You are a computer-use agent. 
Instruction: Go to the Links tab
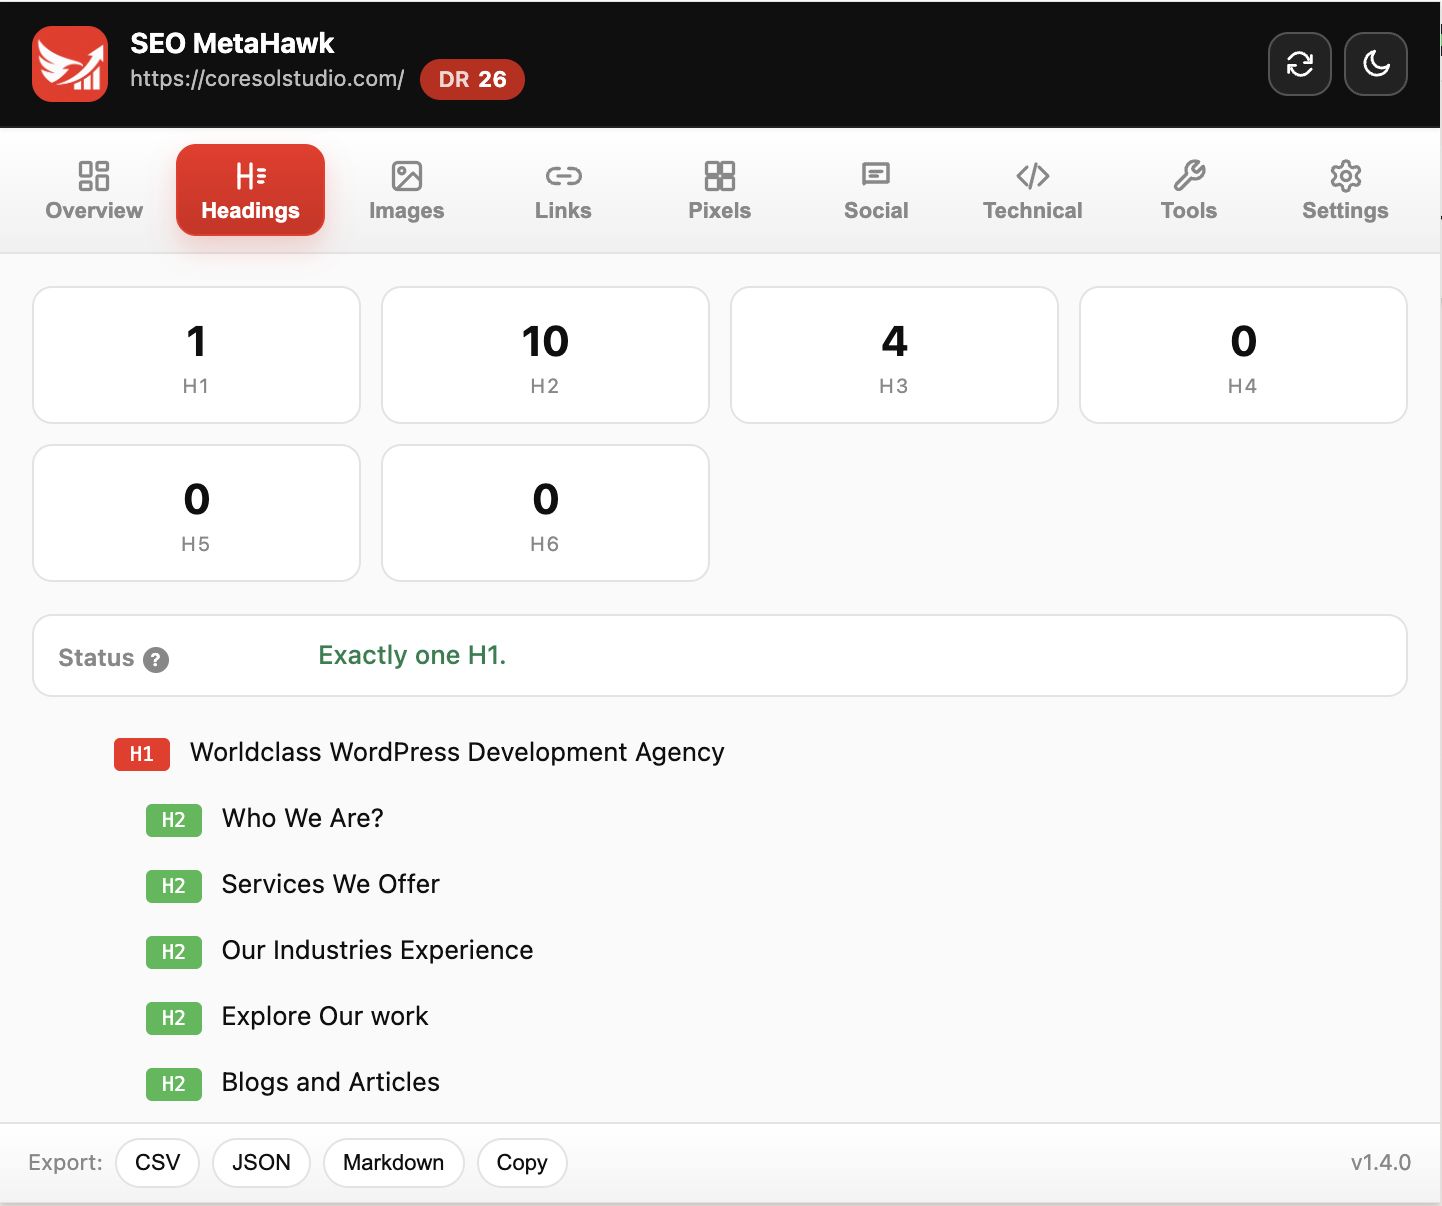click(563, 190)
